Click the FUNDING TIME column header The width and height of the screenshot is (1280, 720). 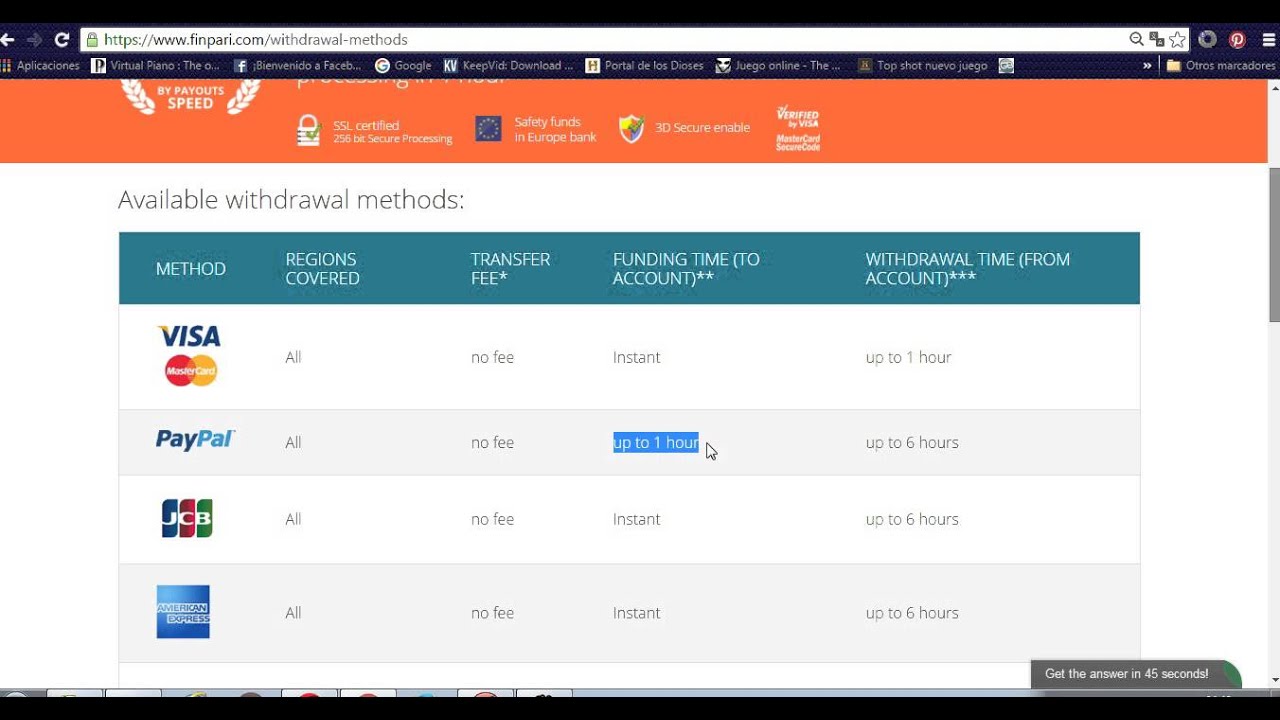click(686, 268)
